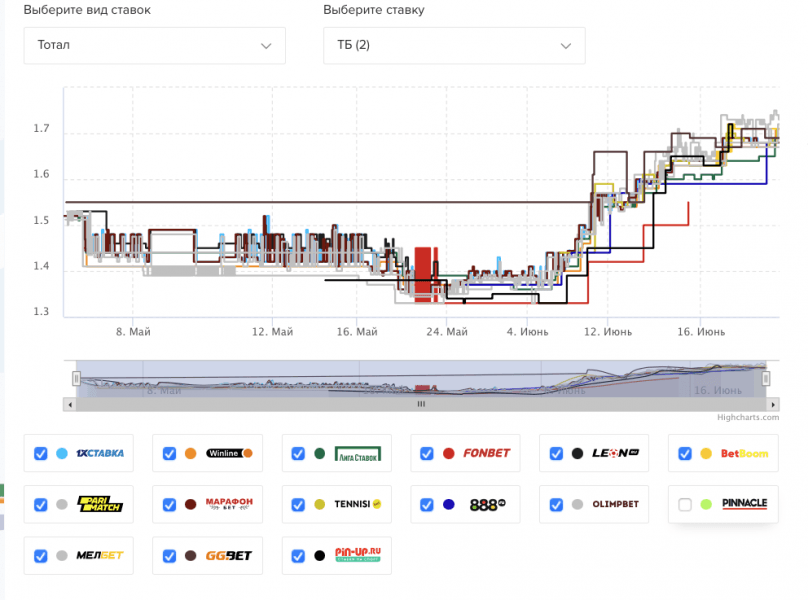
Task: Click the yellow-green Pinnacle color dot
Action: (x=706, y=504)
